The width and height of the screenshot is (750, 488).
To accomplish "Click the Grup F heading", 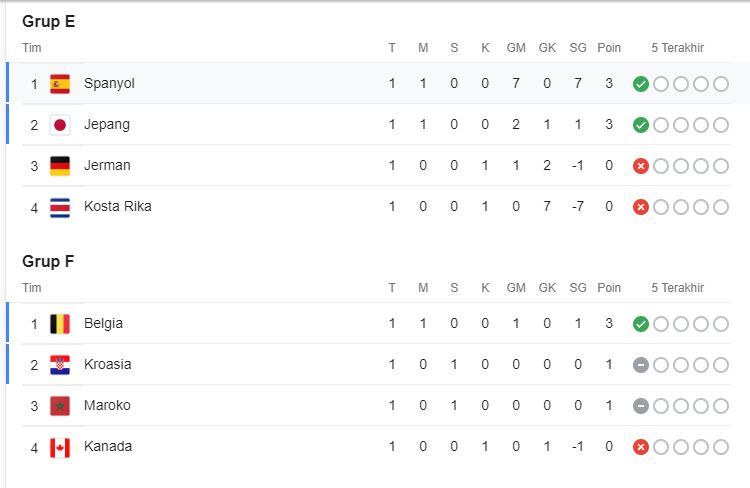I will coord(49,262).
